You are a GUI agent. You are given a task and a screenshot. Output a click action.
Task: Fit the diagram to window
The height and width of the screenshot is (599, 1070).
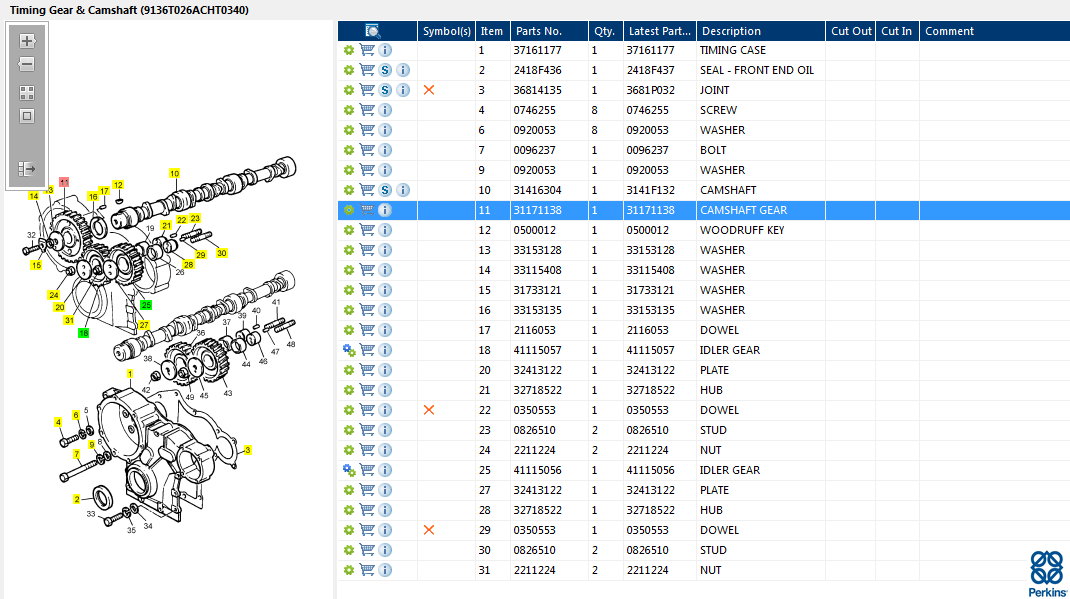tap(27, 116)
